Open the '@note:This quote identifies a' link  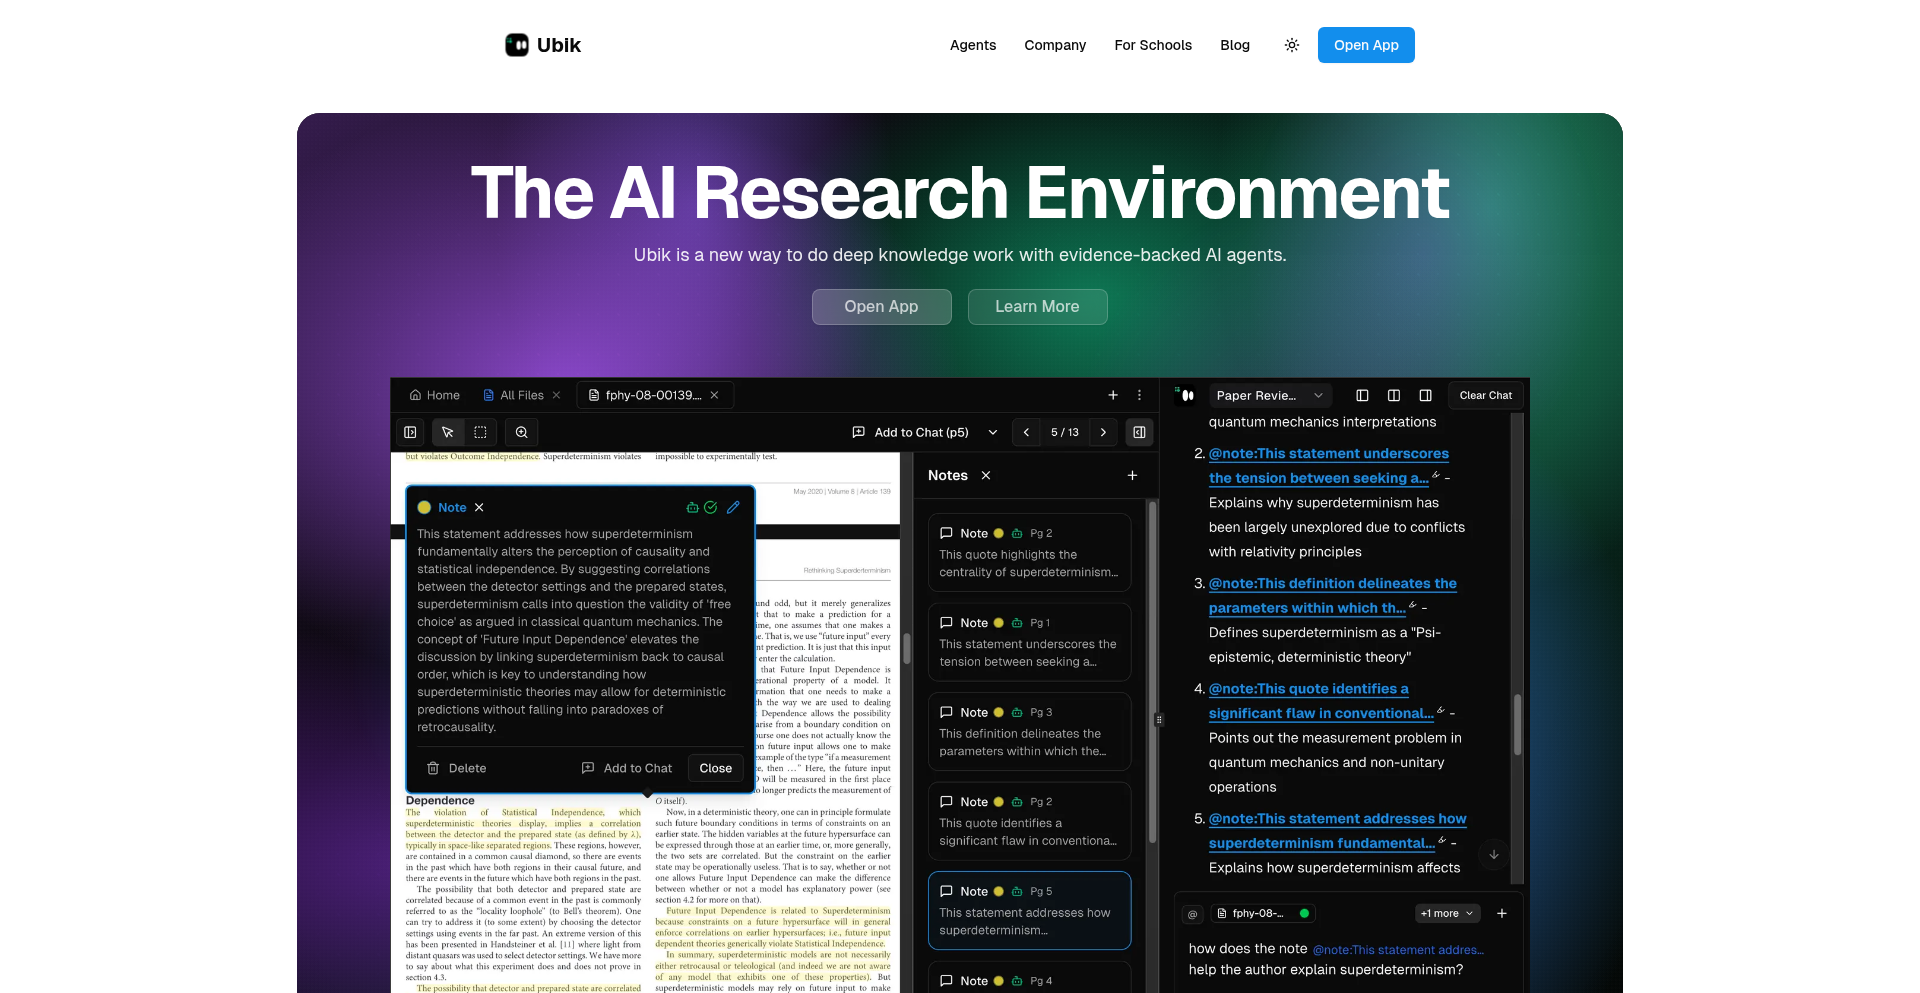[1321, 700]
